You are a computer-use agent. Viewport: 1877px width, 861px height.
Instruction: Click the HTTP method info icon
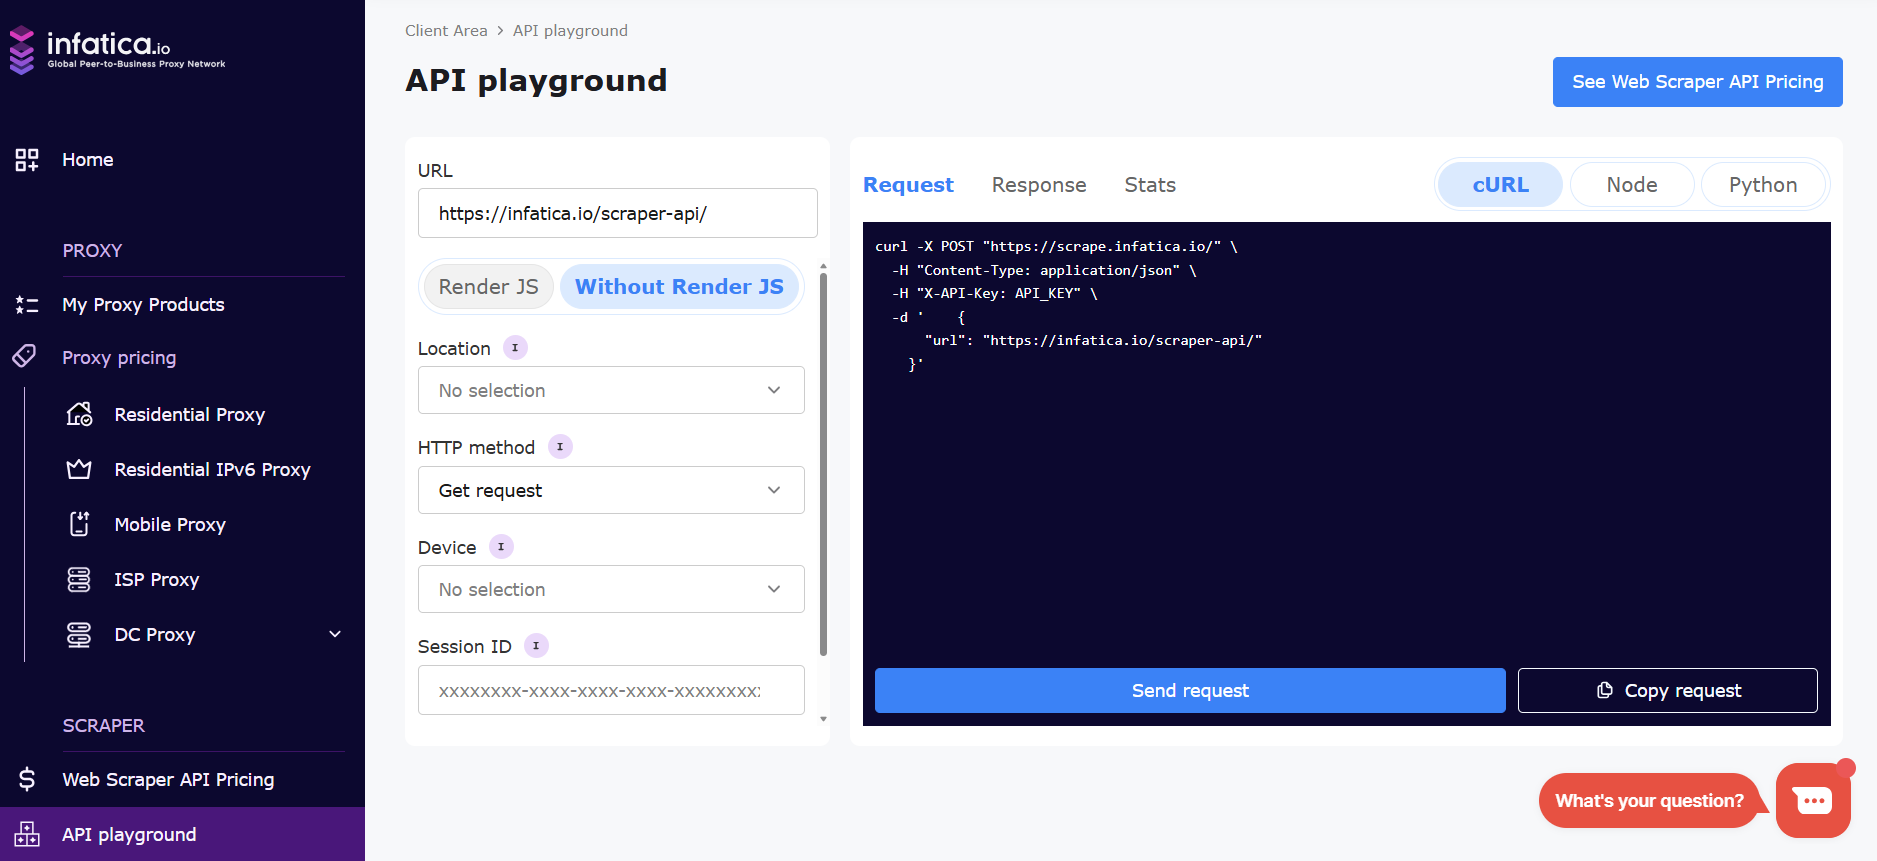[560, 447]
